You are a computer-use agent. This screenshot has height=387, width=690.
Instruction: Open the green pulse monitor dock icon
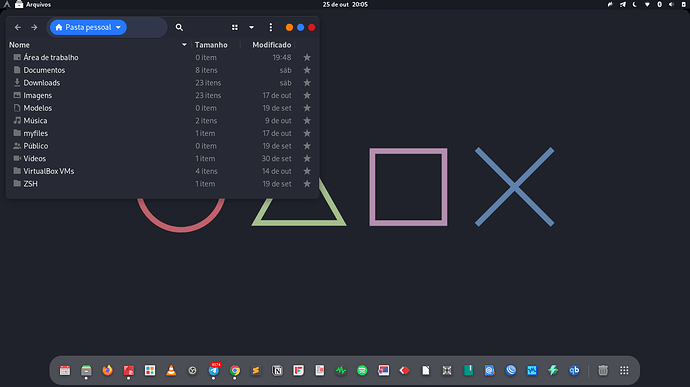341,371
